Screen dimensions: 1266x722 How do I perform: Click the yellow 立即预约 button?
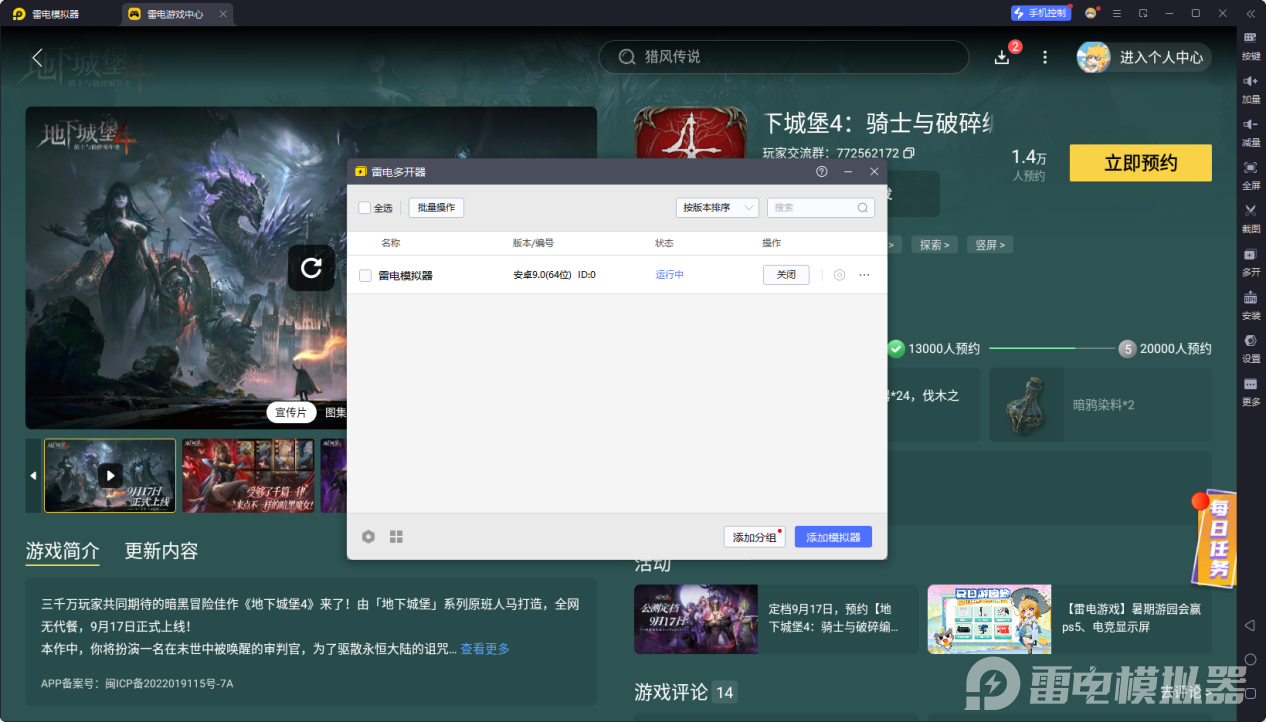click(x=1140, y=163)
